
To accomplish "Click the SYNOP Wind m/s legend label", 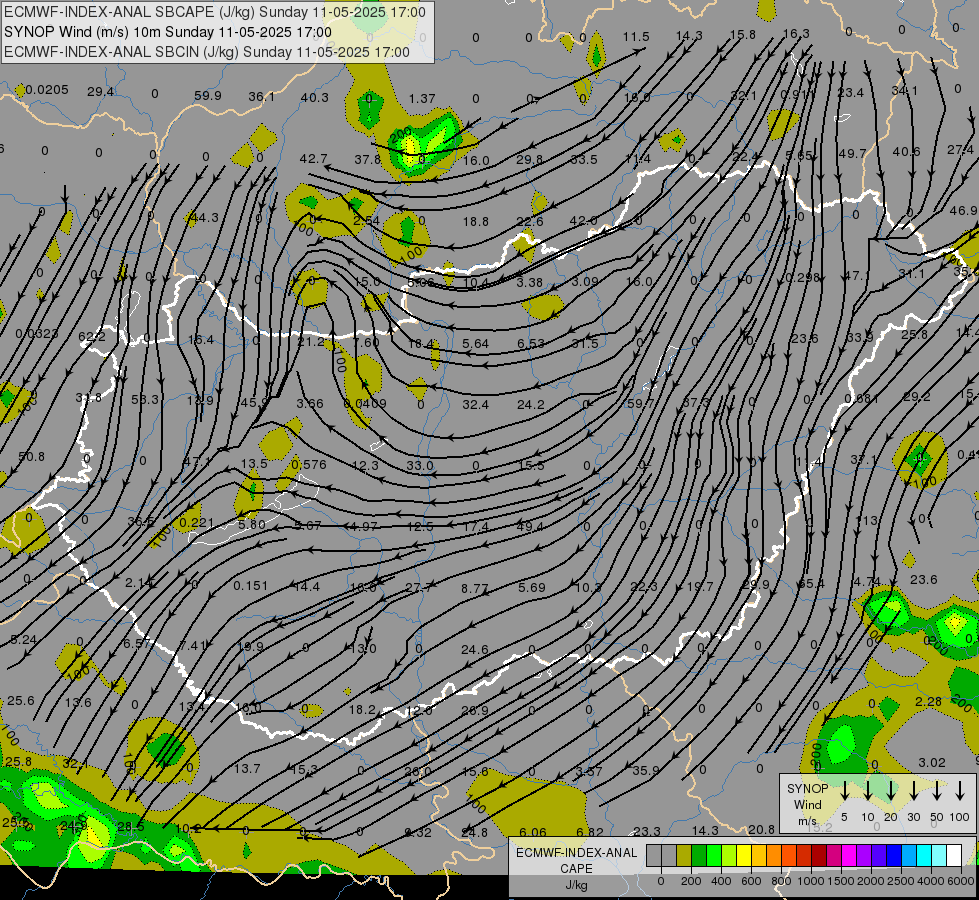I will pos(807,805).
